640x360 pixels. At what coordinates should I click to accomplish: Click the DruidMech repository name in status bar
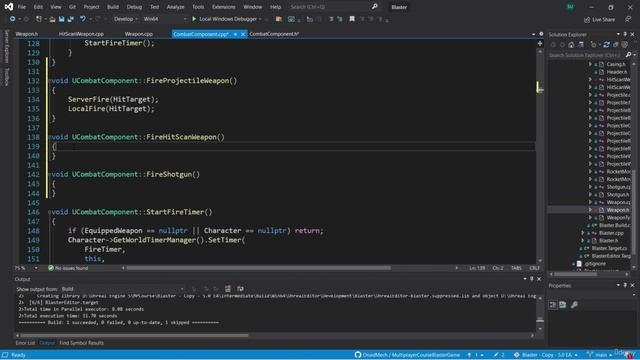[411, 355]
